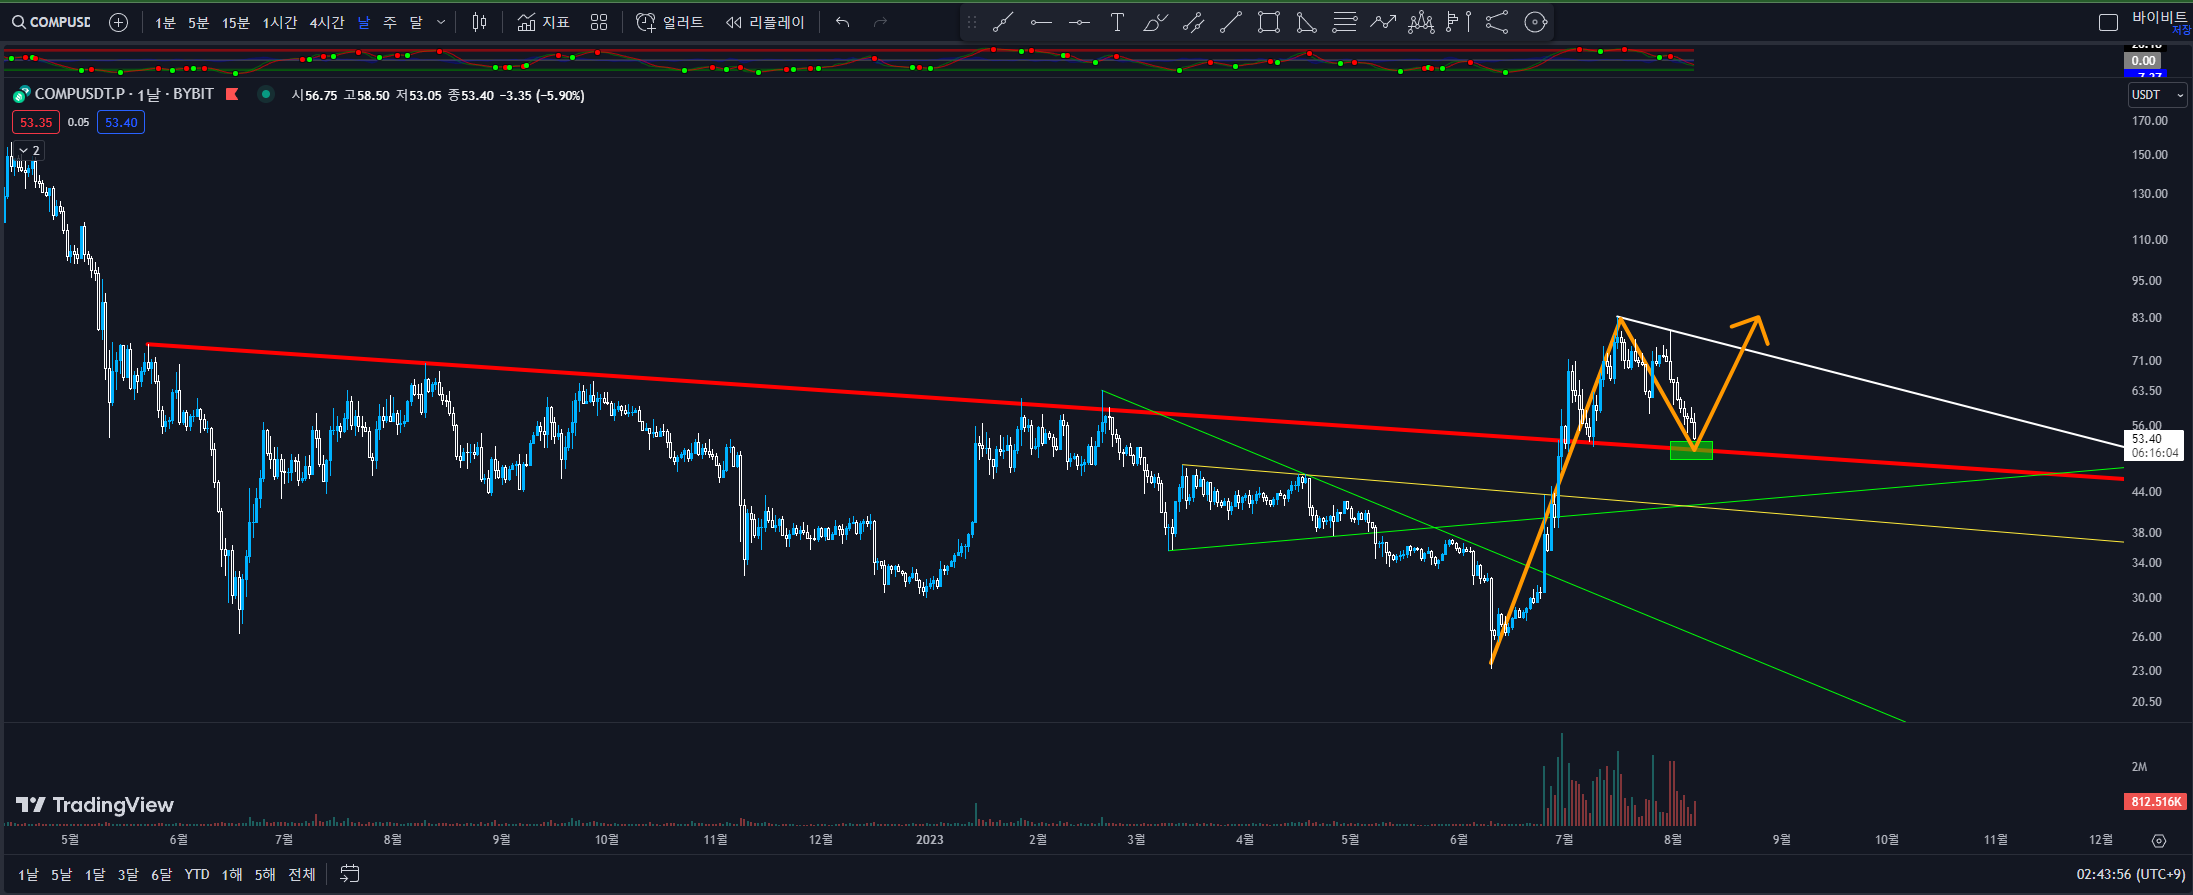Open the layout selection square icon

click(x=2108, y=23)
